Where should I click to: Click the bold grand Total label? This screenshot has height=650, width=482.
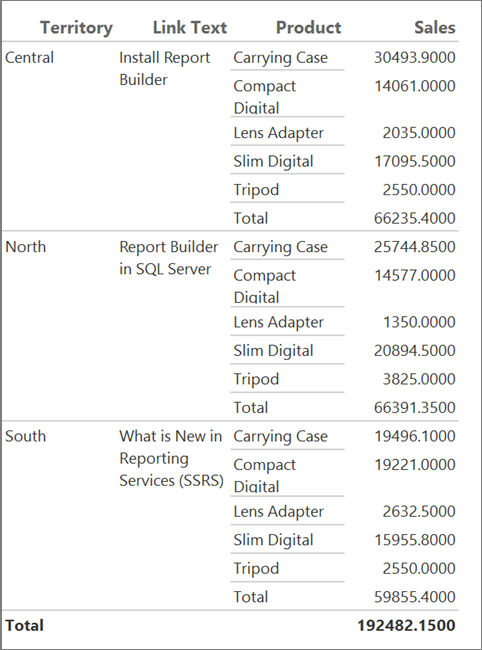(x=24, y=626)
